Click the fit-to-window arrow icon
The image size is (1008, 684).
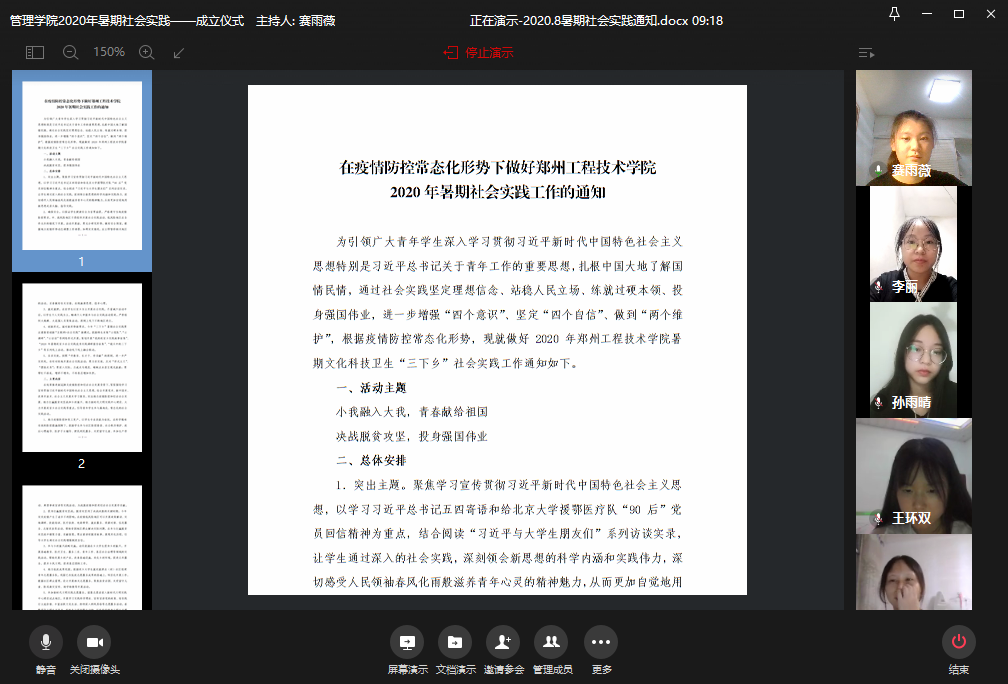pyautogui.click(x=179, y=52)
